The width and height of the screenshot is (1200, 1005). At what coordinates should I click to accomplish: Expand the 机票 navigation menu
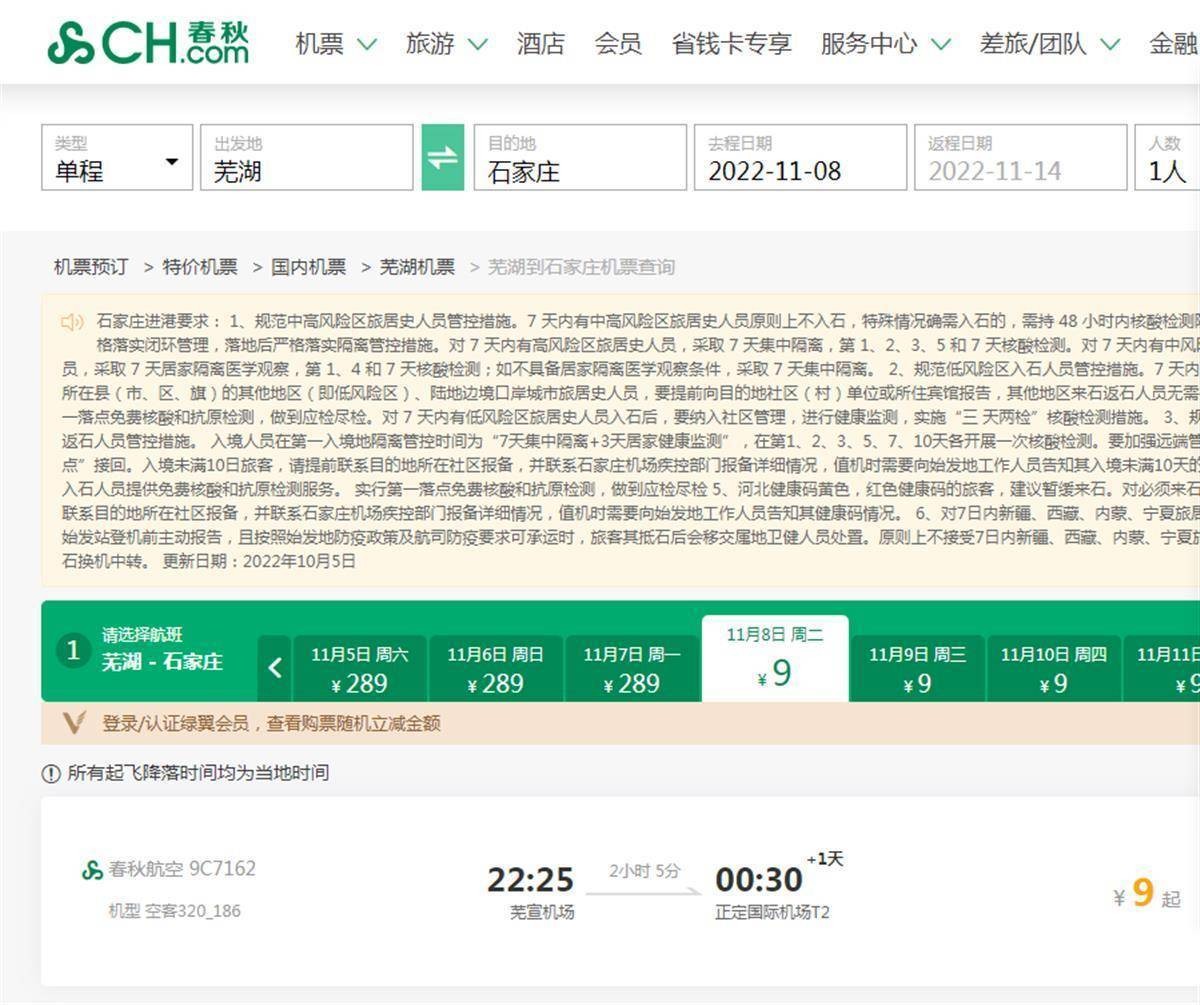coord(335,44)
